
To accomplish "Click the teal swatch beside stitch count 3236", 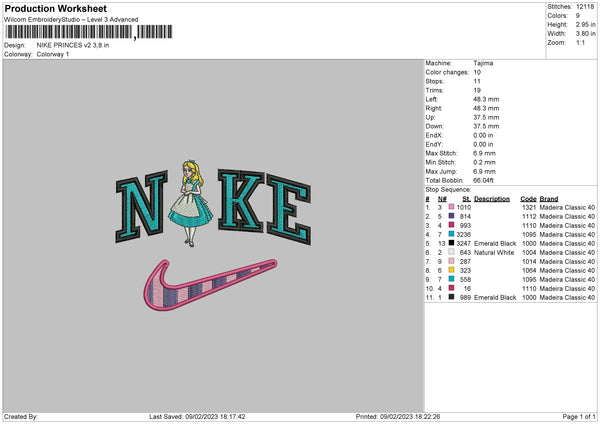I will [x=452, y=234].
